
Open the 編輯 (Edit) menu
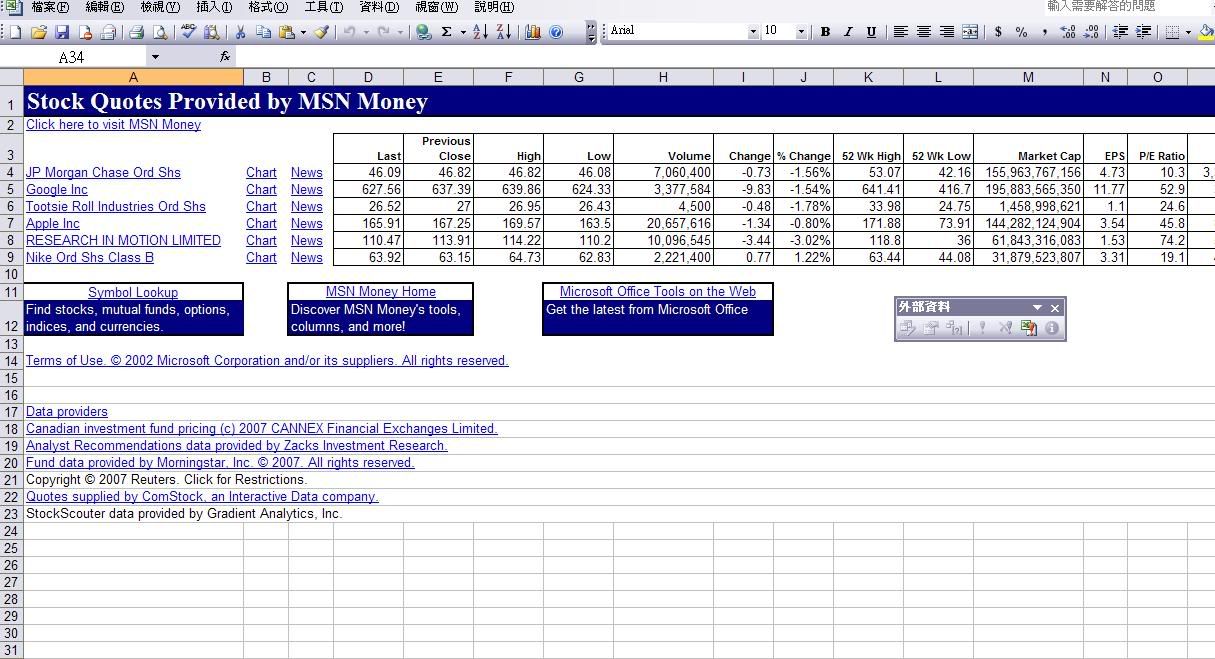(104, 7)
